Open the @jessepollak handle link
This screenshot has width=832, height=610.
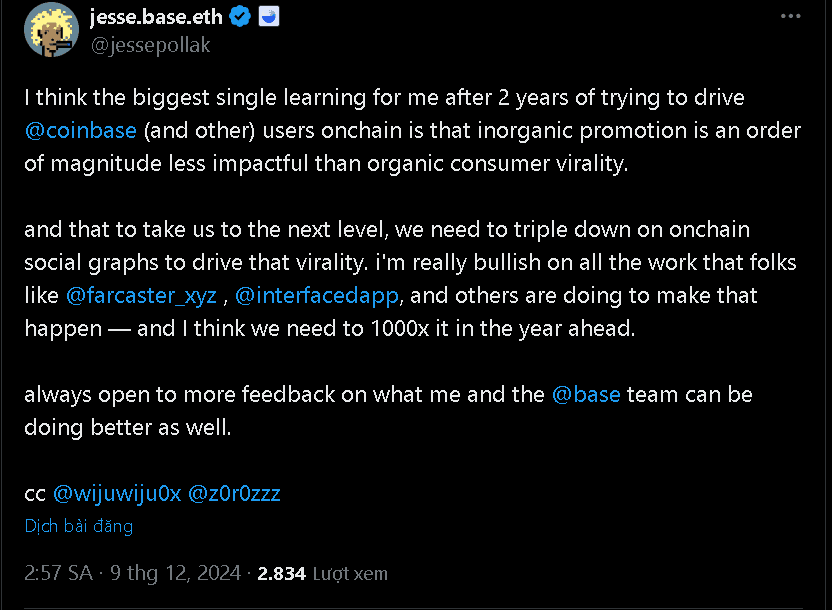[x=150, y=45]
